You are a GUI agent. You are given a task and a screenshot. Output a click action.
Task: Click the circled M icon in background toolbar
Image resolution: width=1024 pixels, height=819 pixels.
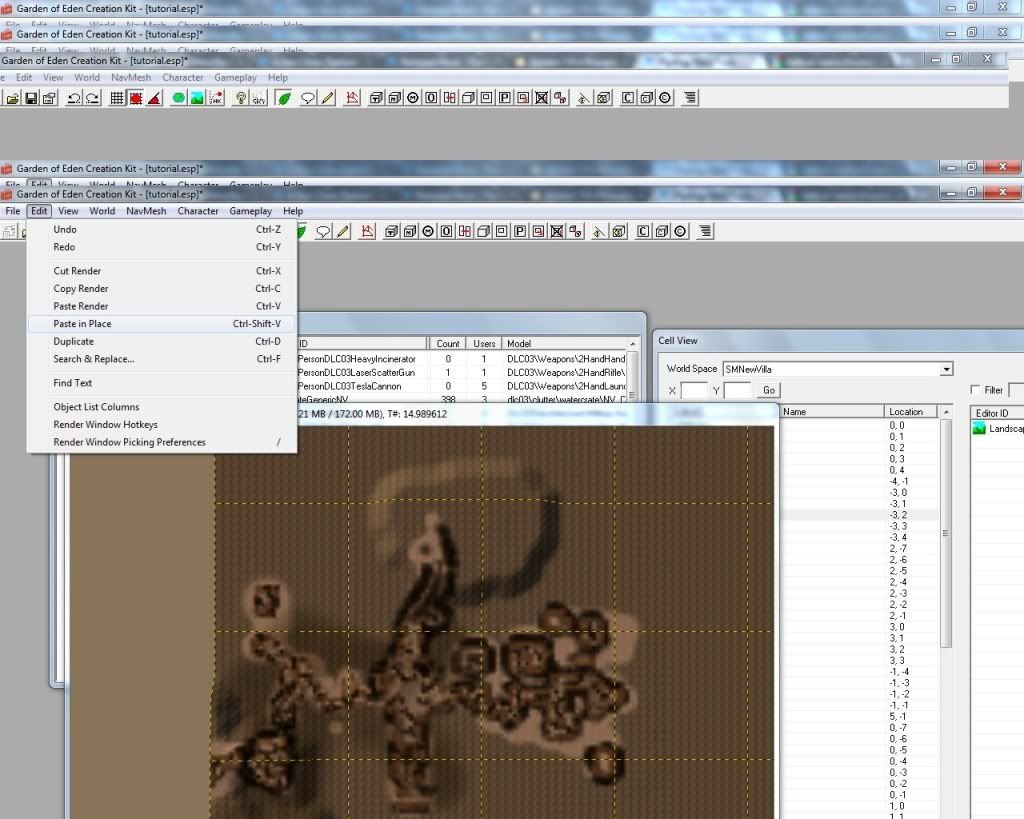pos(413,98)
